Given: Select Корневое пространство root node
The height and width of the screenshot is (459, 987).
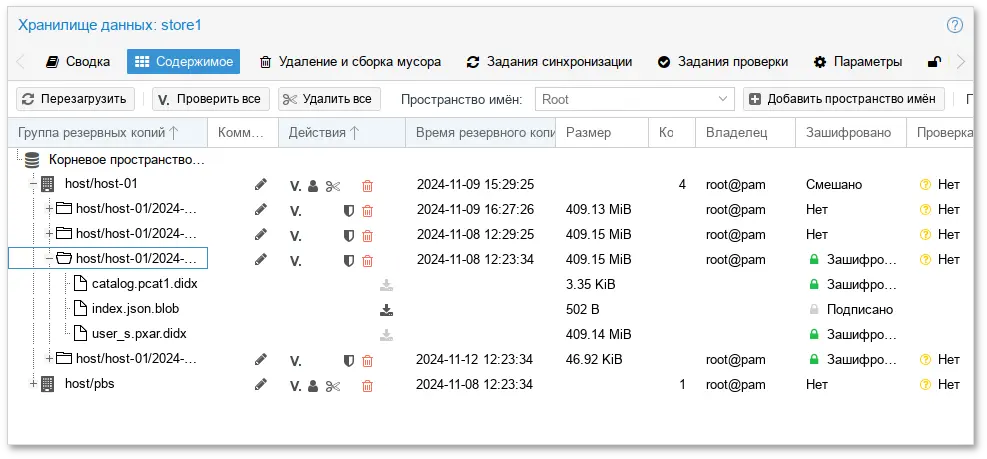Looking at the screenshot, I should point(127,160).
